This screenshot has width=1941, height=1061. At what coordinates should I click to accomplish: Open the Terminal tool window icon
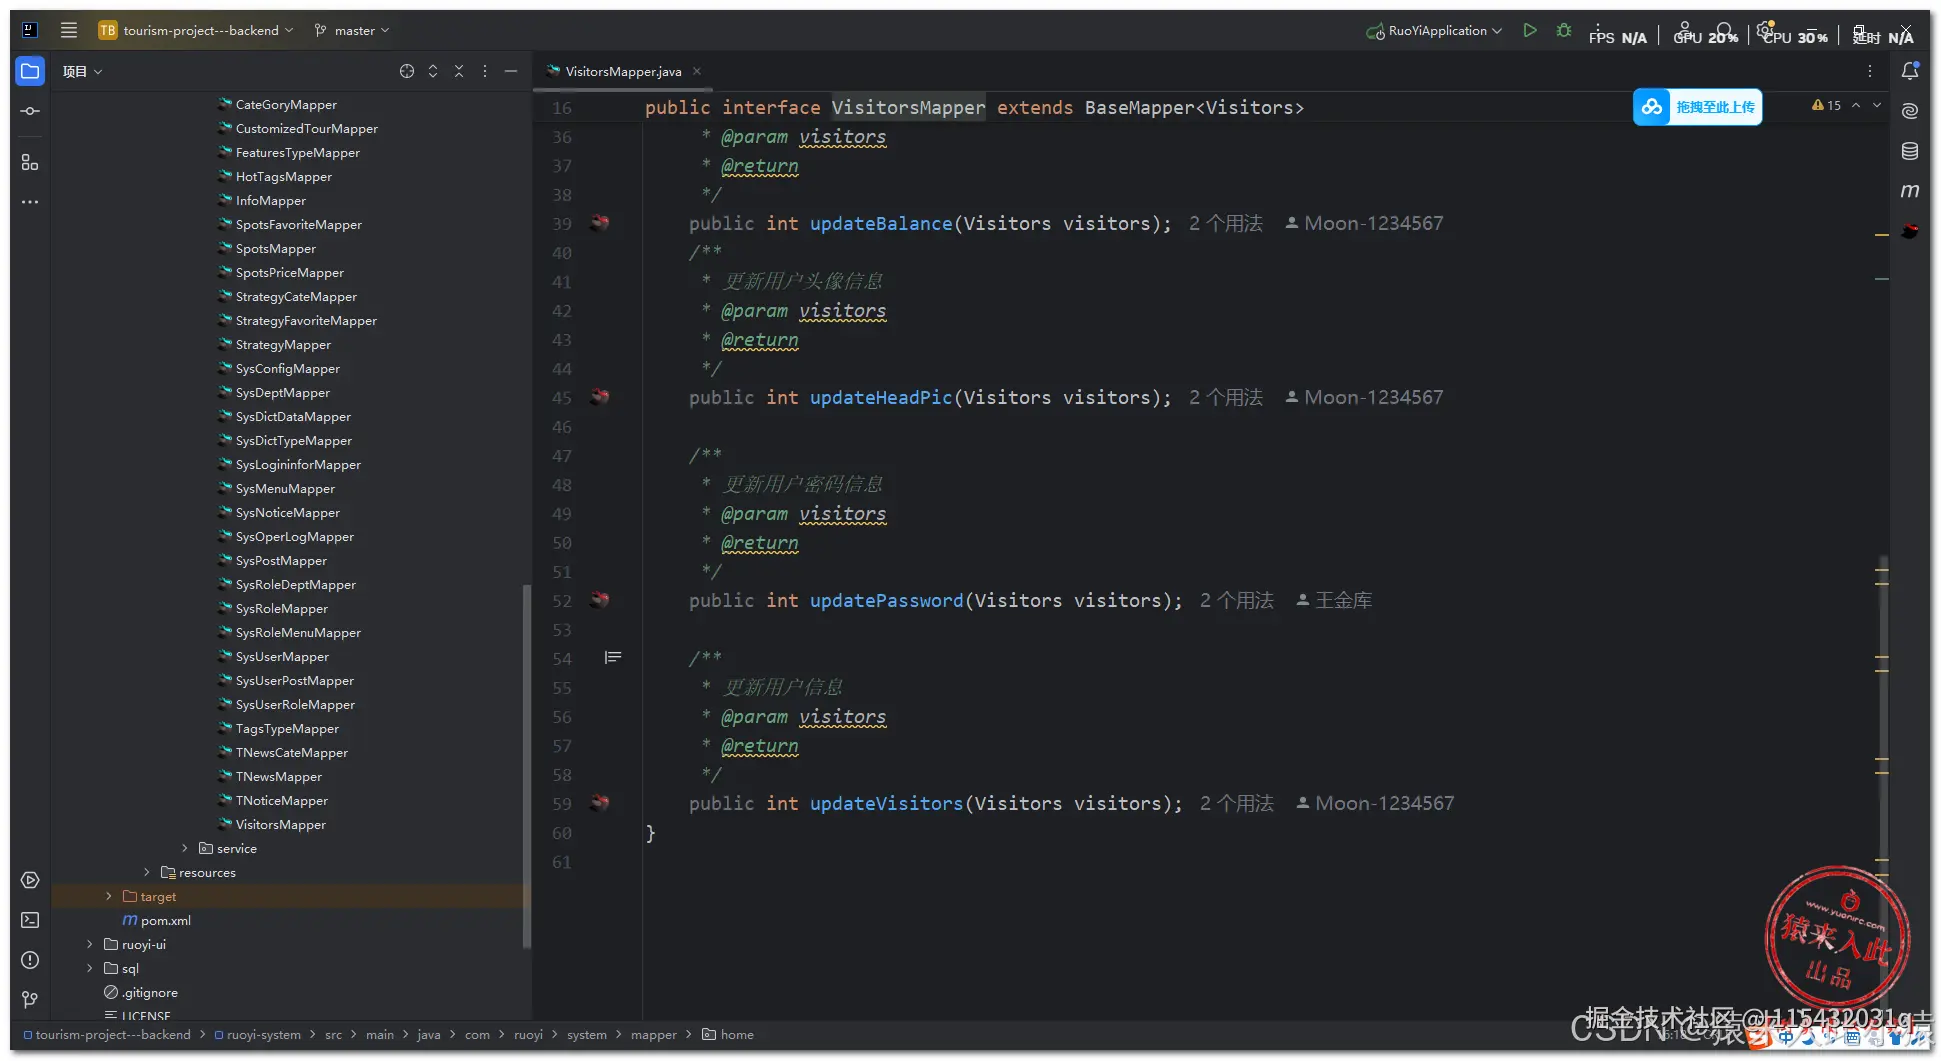30,920
